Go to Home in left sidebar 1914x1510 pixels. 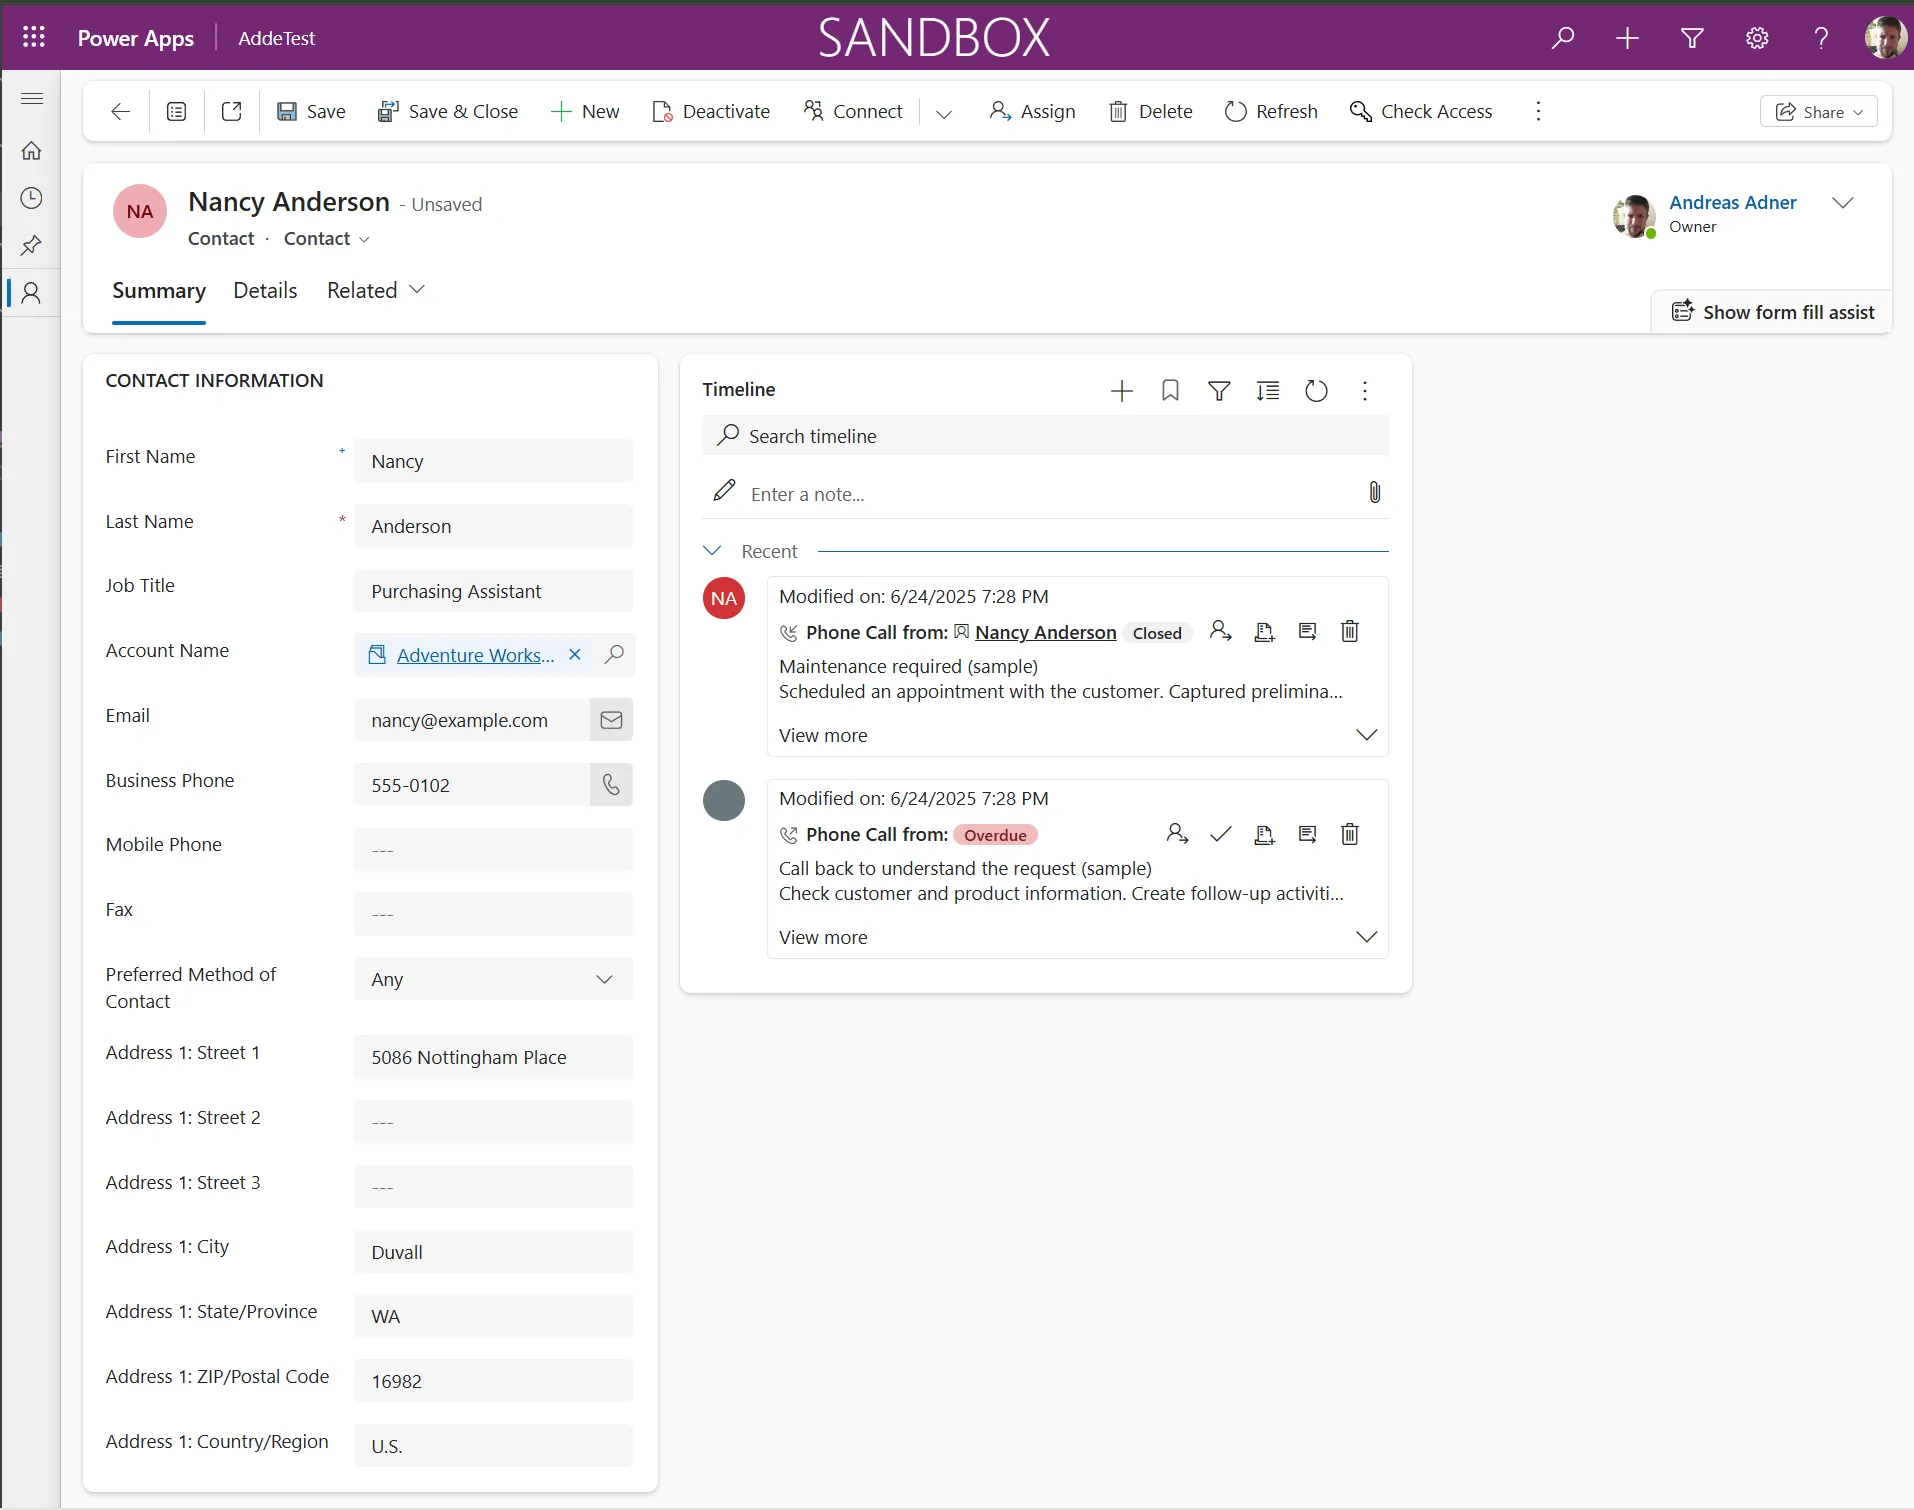click(32, 150)
